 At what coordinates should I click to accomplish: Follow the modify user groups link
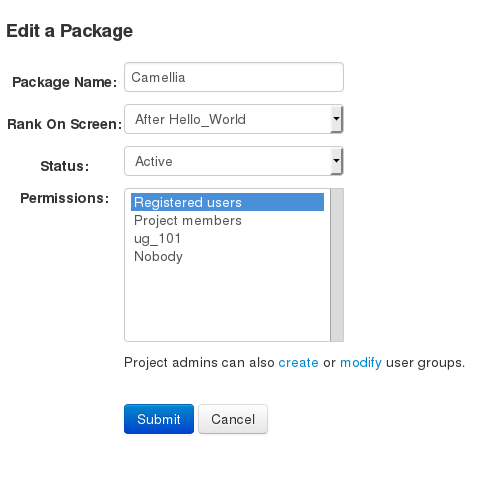click(361, 362)
